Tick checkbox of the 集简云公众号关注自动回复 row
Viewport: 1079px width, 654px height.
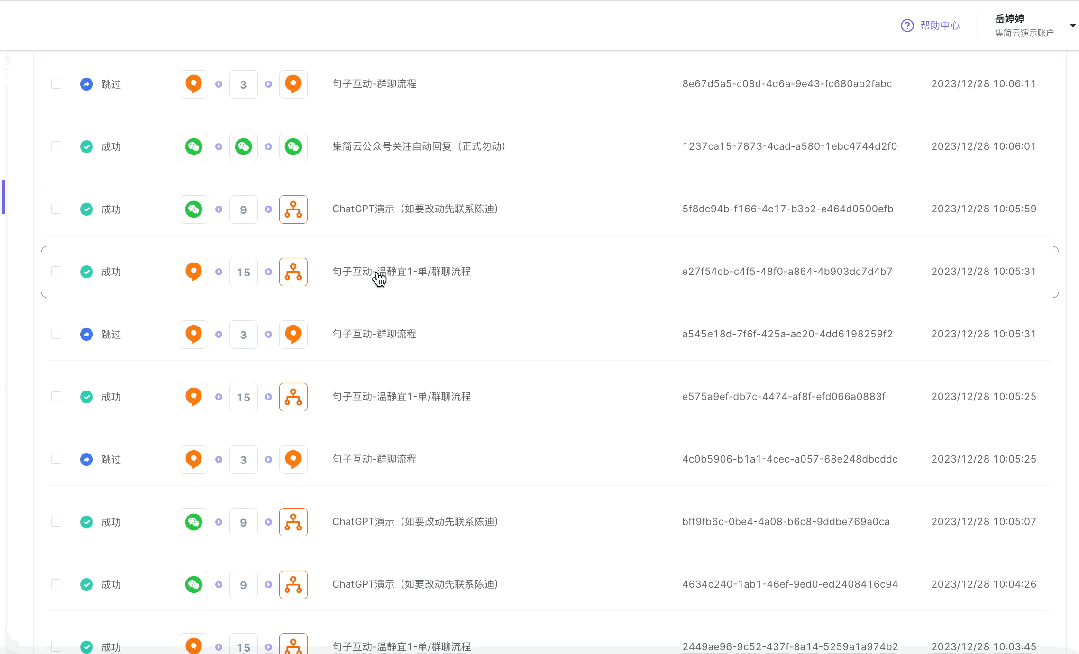point(56,147)
